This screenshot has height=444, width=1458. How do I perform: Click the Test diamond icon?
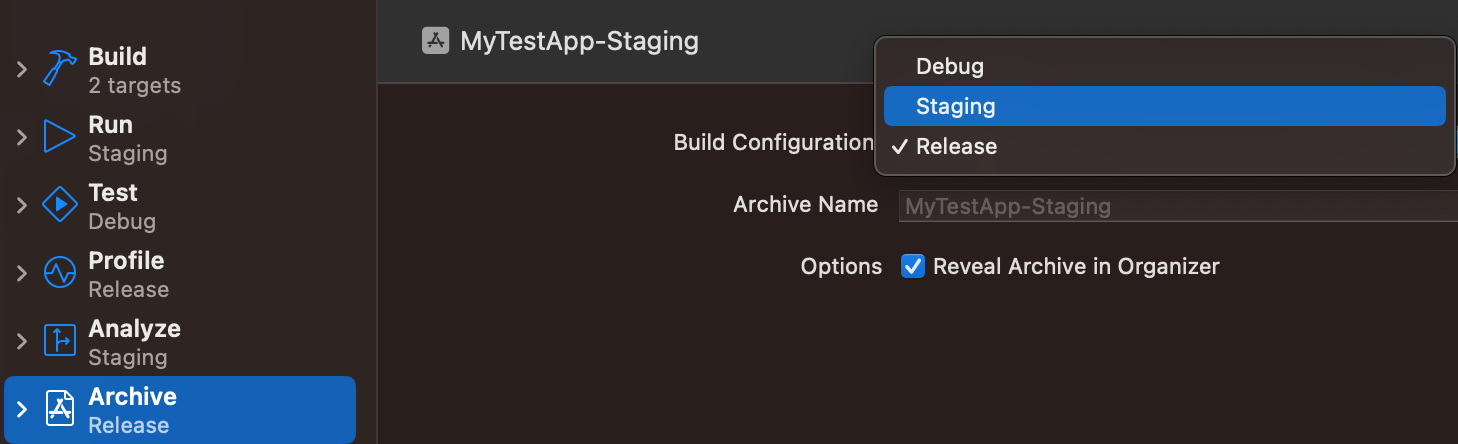(x=60, y=205)
